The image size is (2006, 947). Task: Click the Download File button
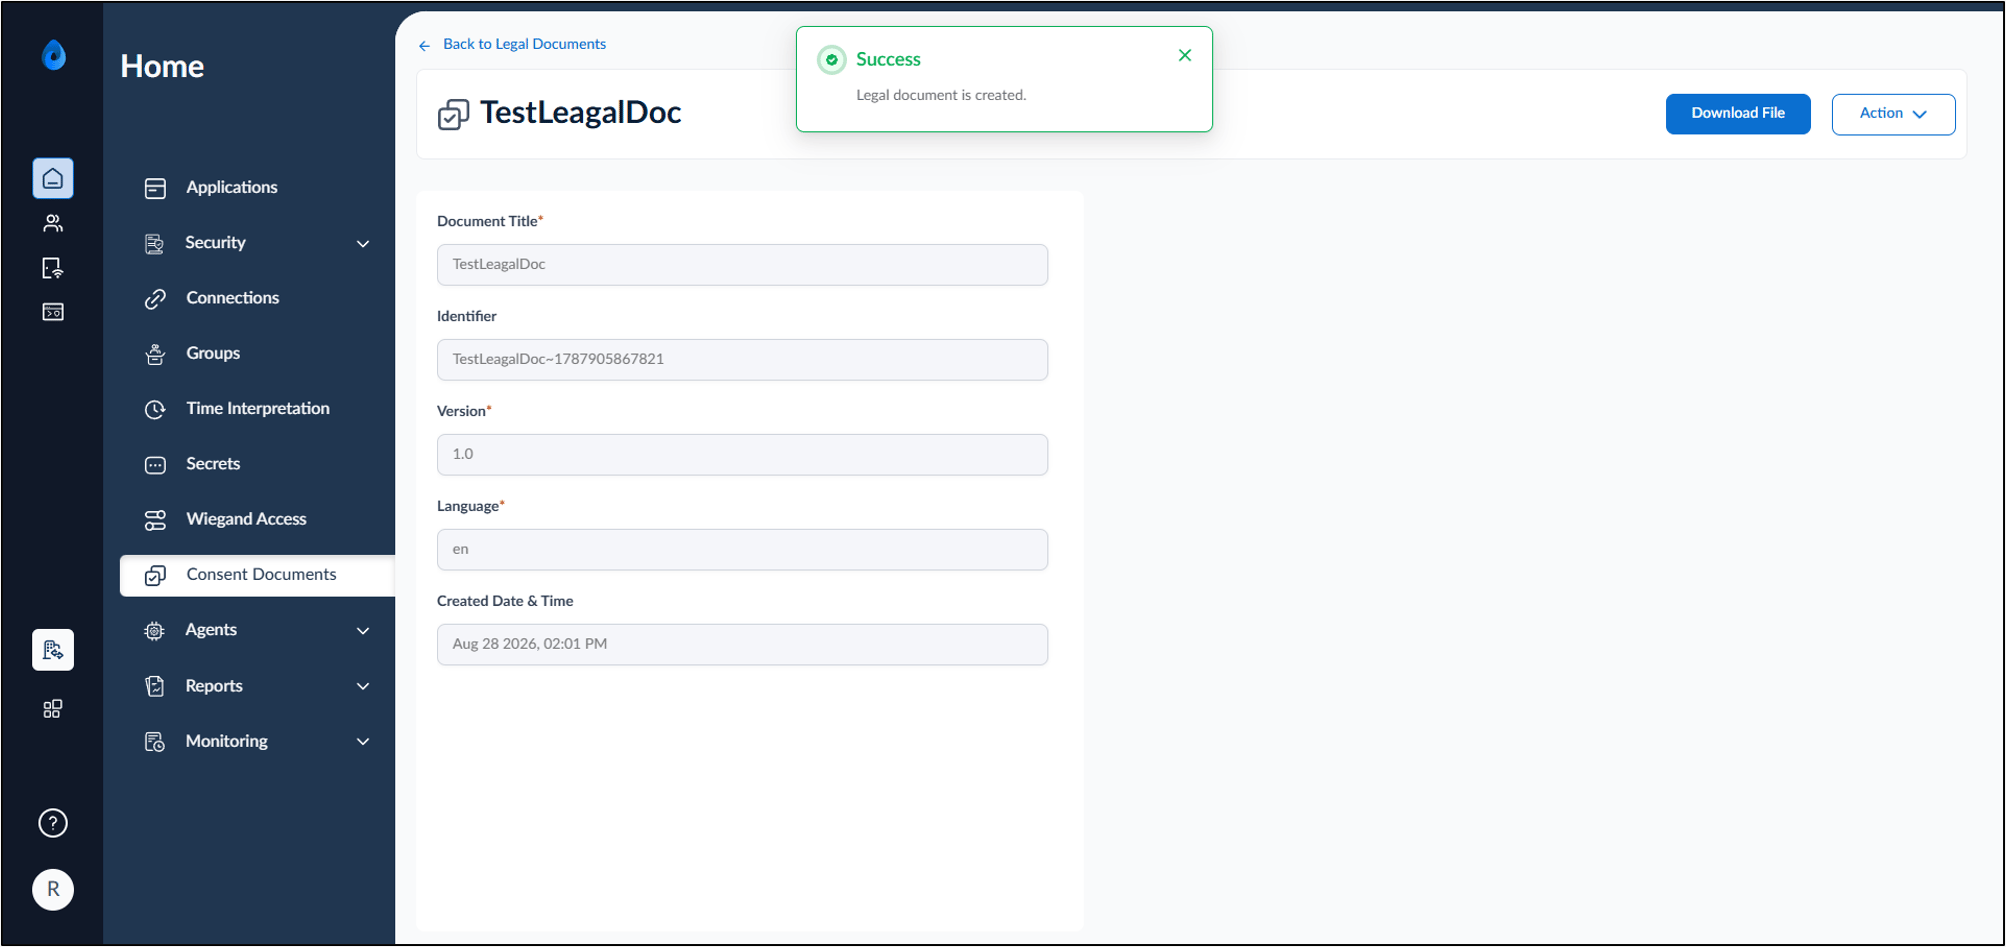(x=1738, y=114)
